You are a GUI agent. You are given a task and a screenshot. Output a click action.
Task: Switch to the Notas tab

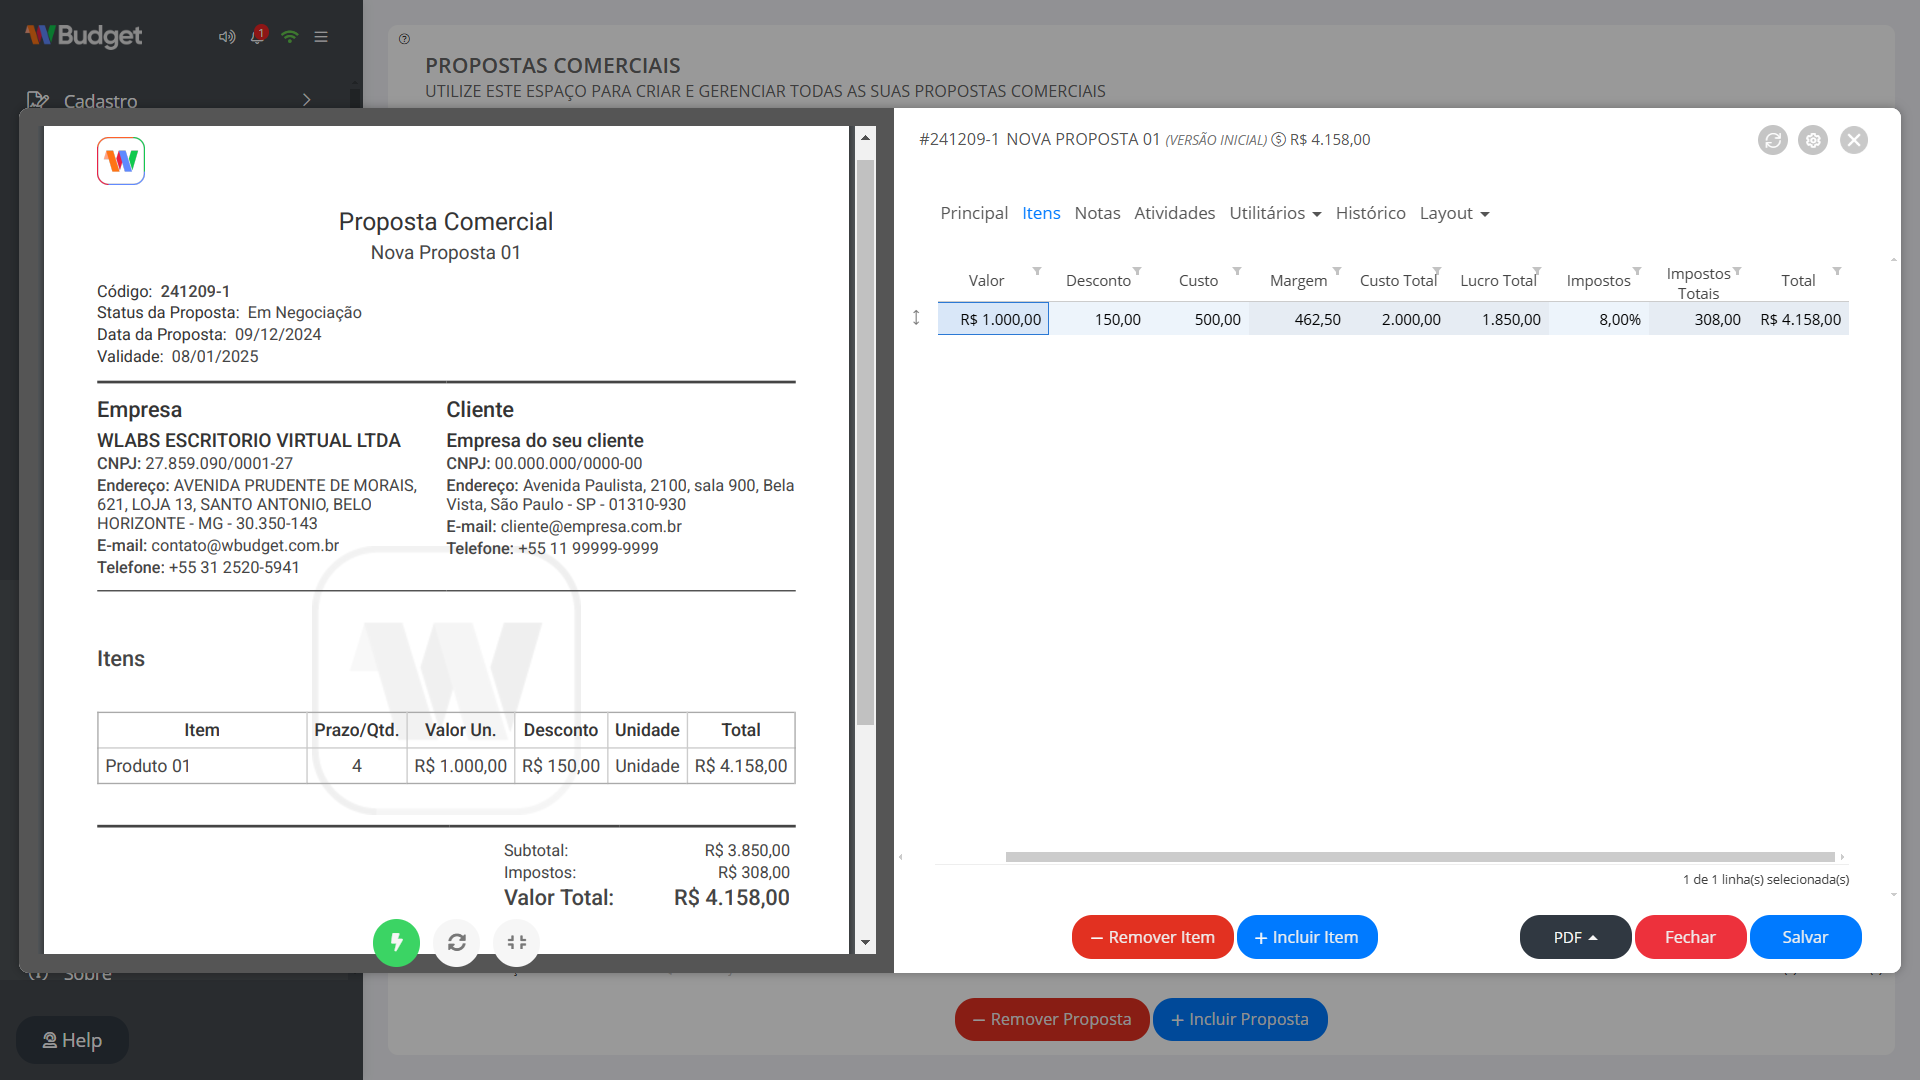click(1097, 213)
